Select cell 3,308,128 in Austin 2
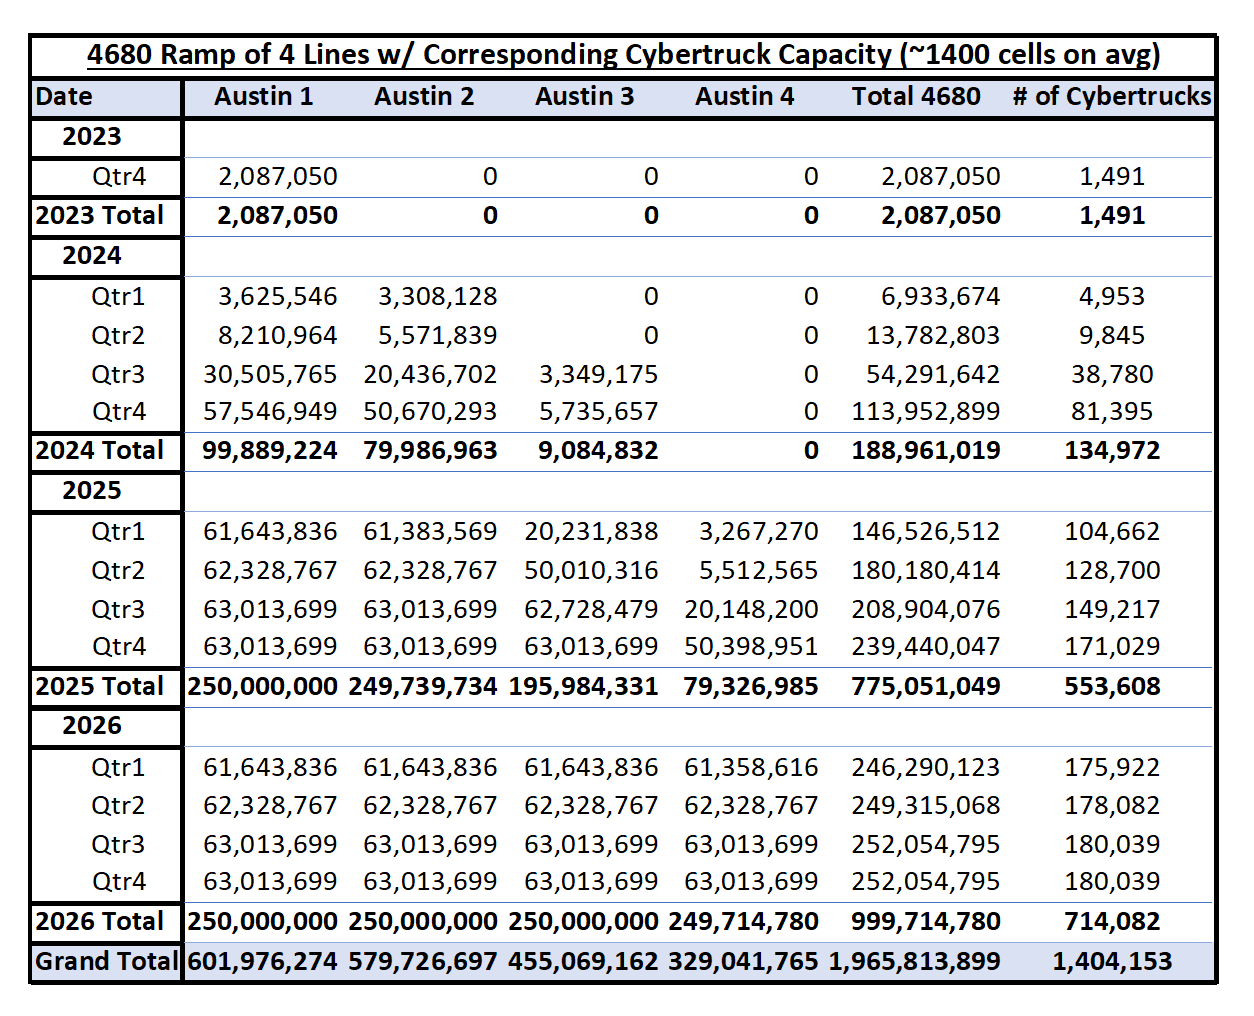Screen dimensions: 1254x1016 point(437,297)
